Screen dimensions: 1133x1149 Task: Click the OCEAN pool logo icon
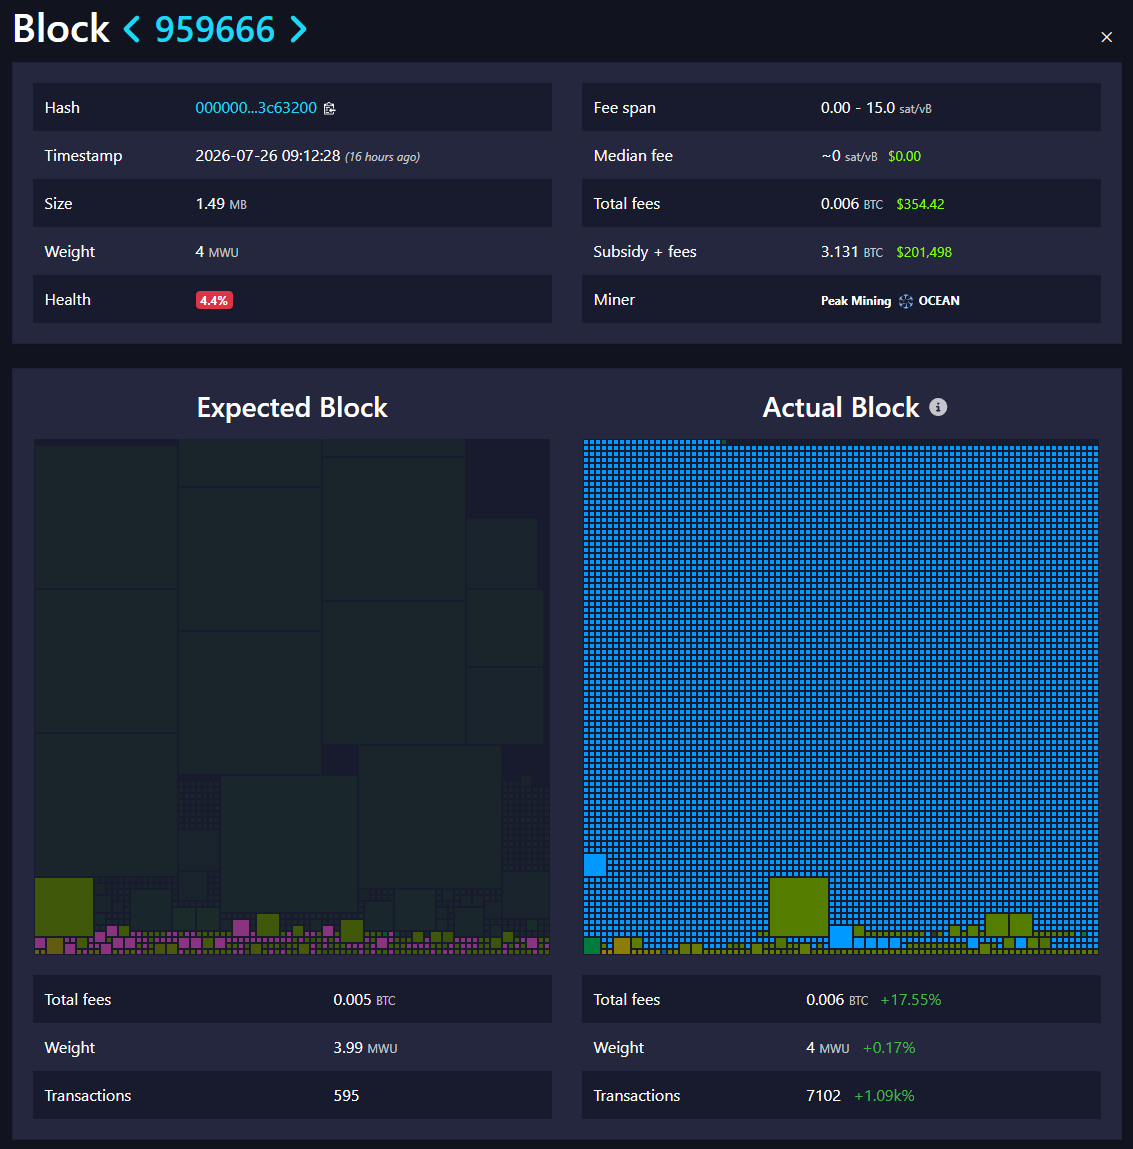point(906,301)
